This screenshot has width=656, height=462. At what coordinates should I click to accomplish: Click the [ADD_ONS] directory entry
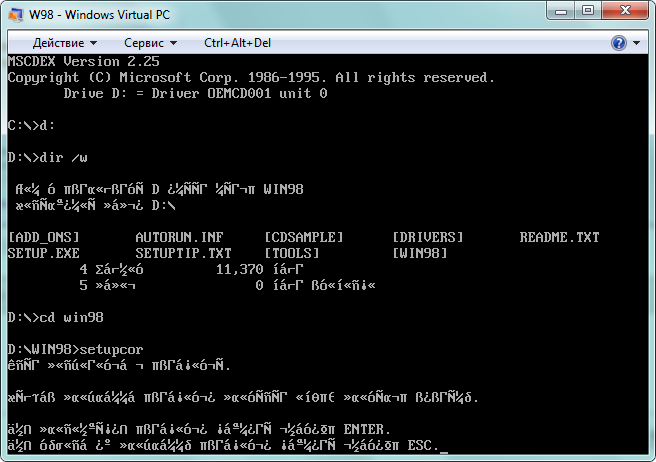[x=44, y=237]
